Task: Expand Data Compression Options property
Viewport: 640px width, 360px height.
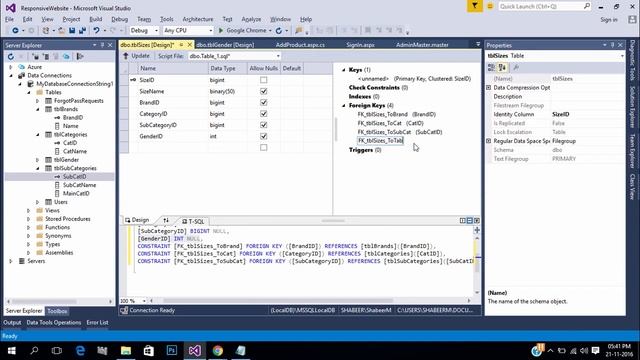Action: [x=489, y=87]
